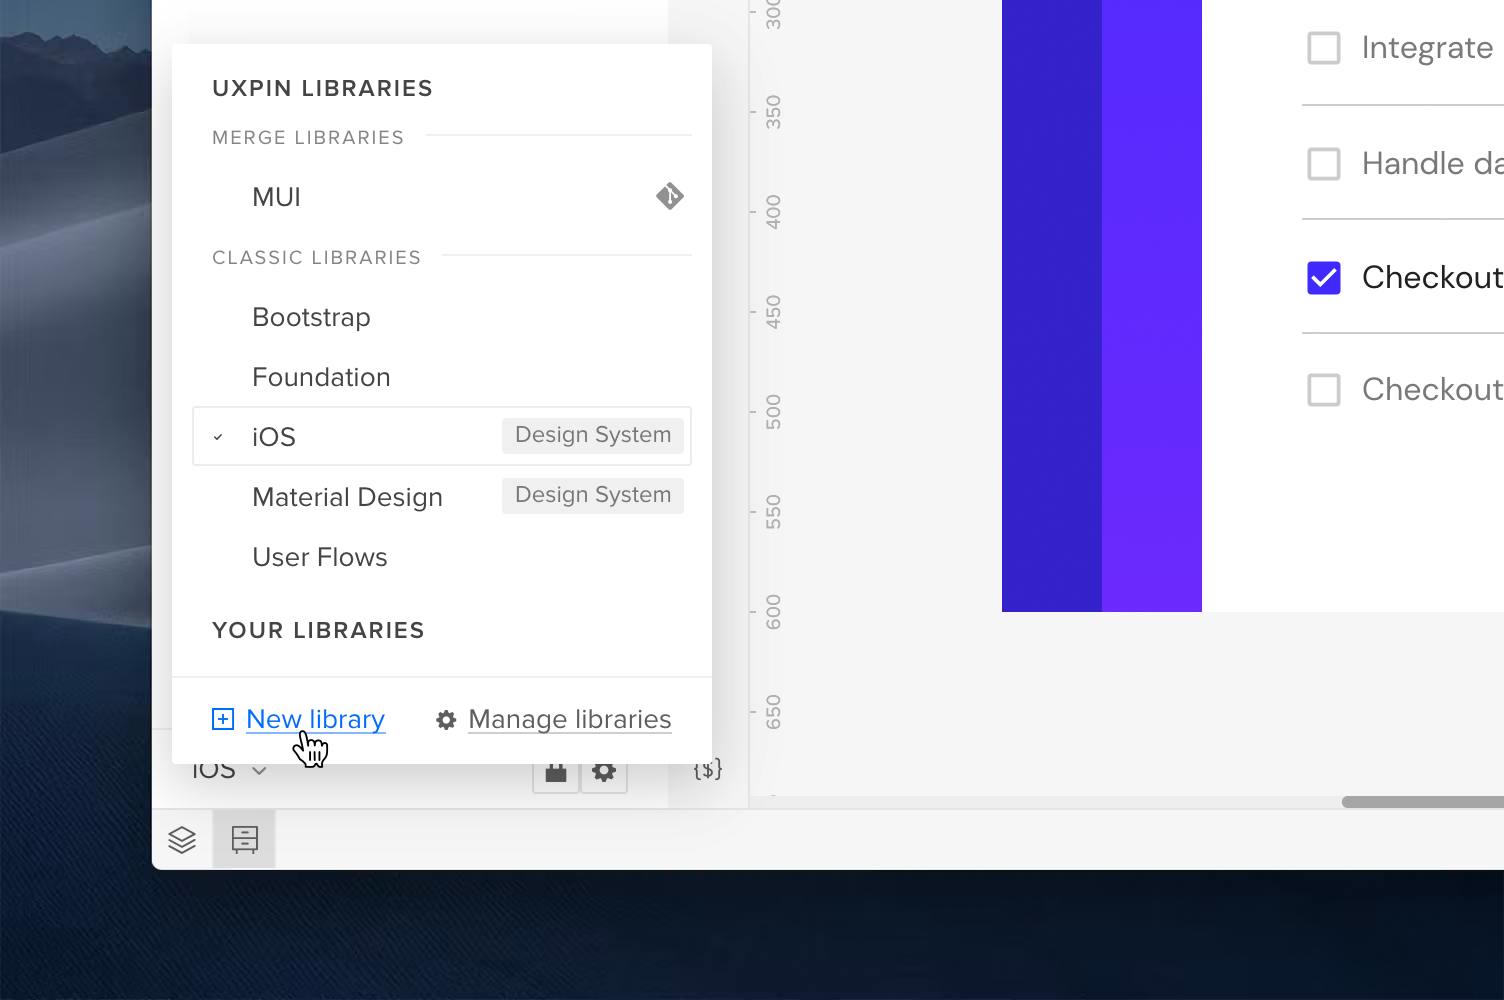This screenshot has width=1504, height=1000.
Task: Click the plus icon beside New library
Action: pyautogui.click(x=222, y=718)
